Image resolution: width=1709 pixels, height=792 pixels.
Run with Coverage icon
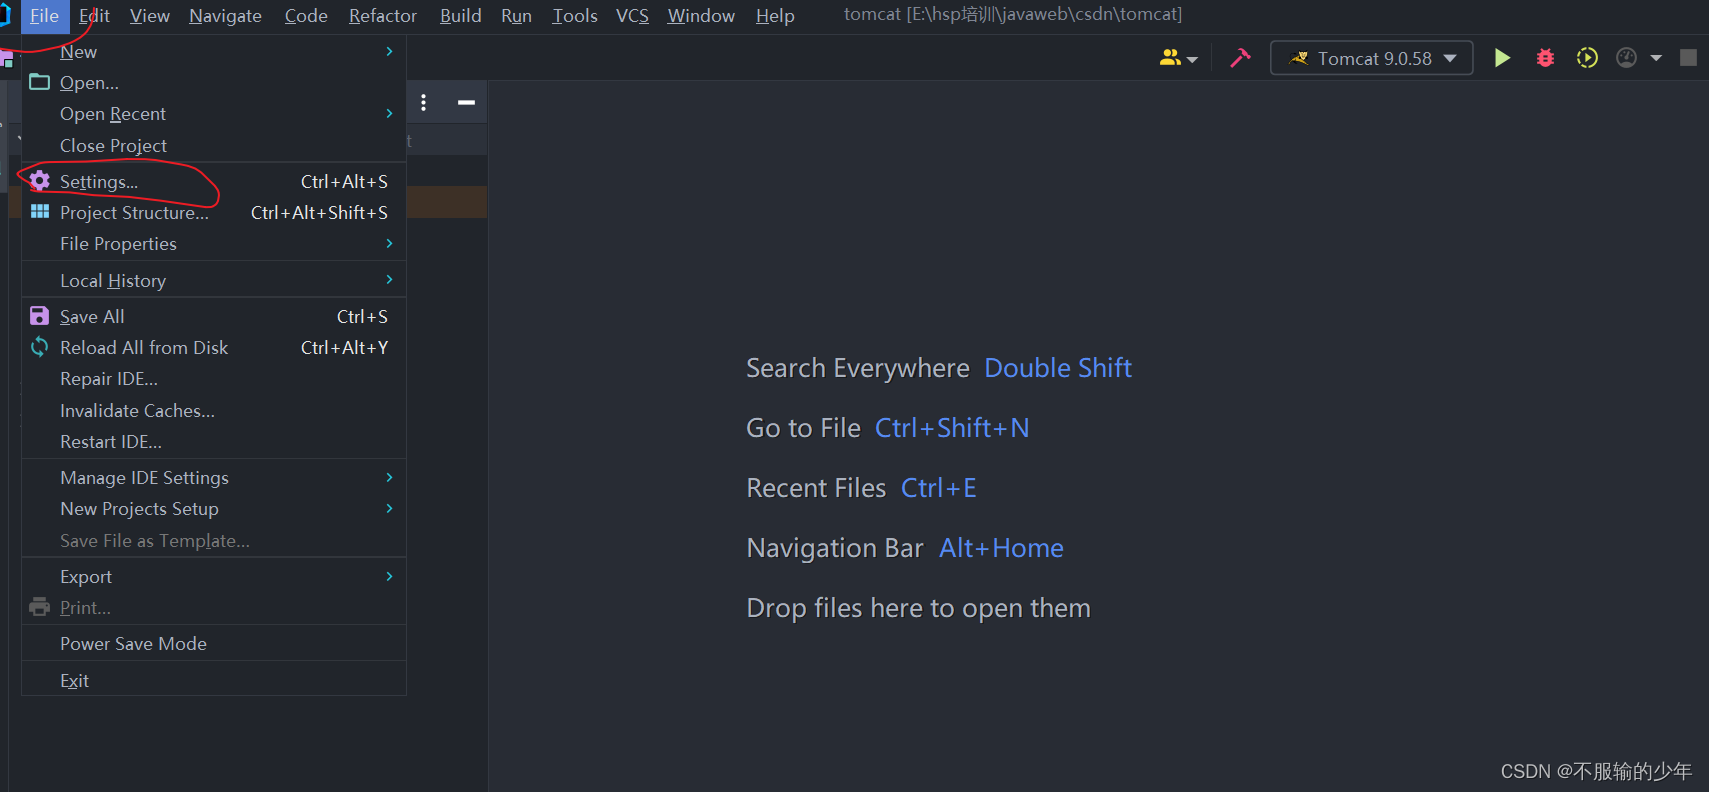[x=1587, y=58]
